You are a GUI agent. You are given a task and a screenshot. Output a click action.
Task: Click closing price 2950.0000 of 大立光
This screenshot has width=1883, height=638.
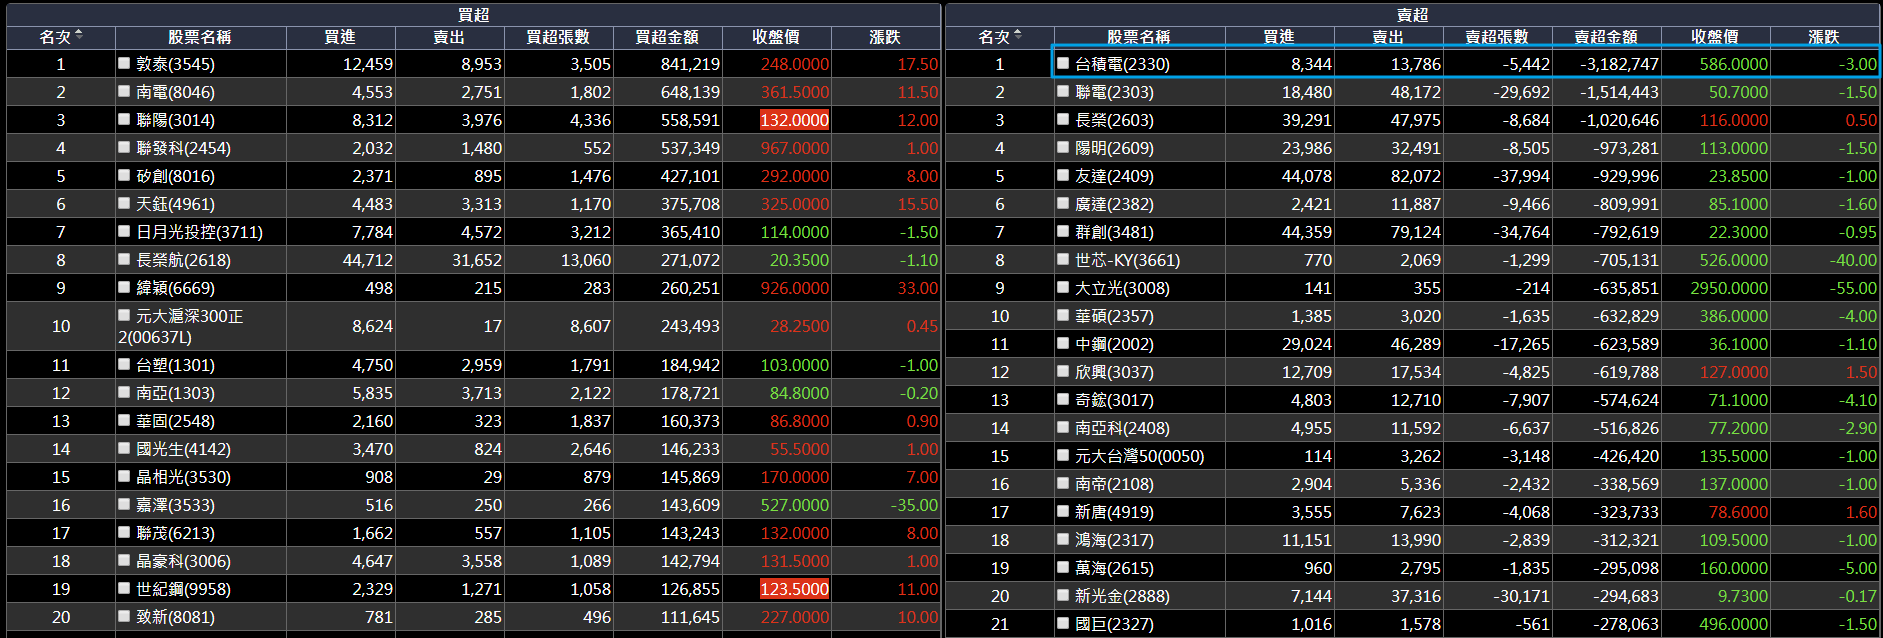point(1729,288)
